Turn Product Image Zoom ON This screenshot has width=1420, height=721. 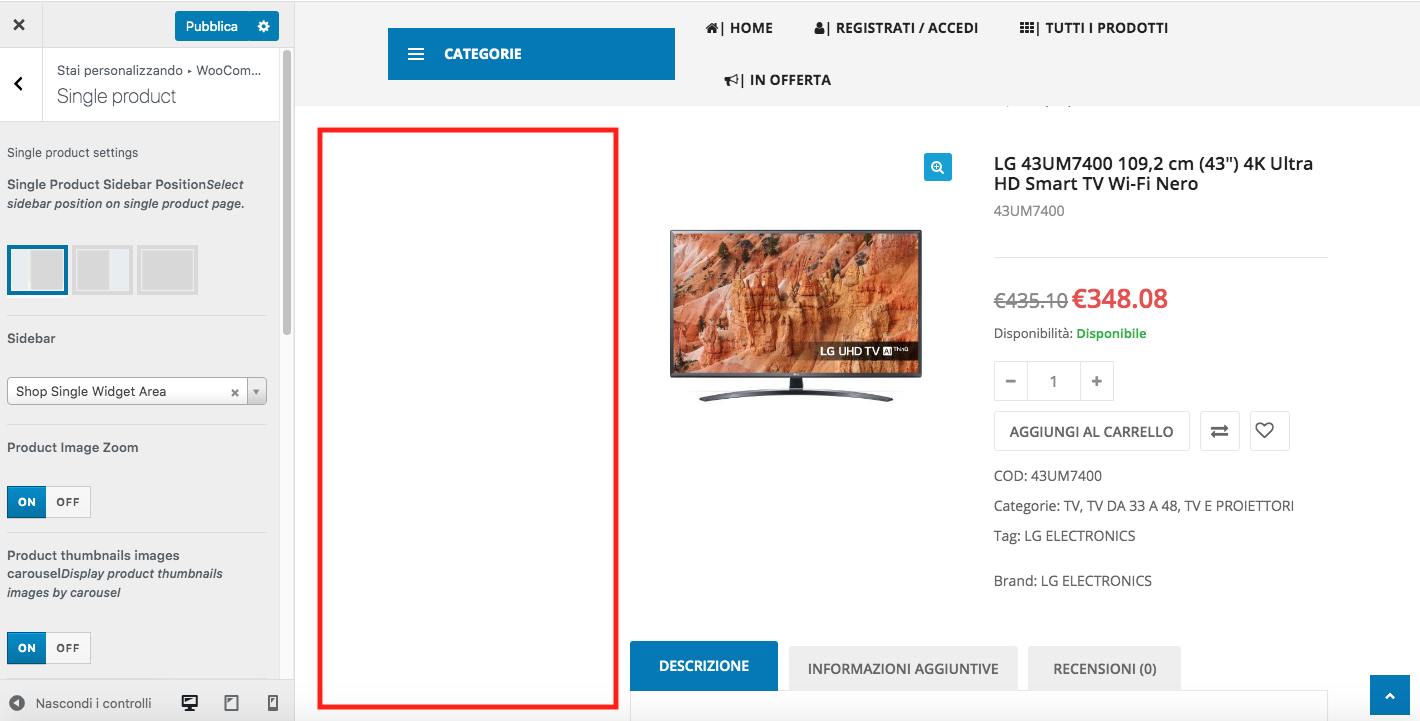point(27,502)
